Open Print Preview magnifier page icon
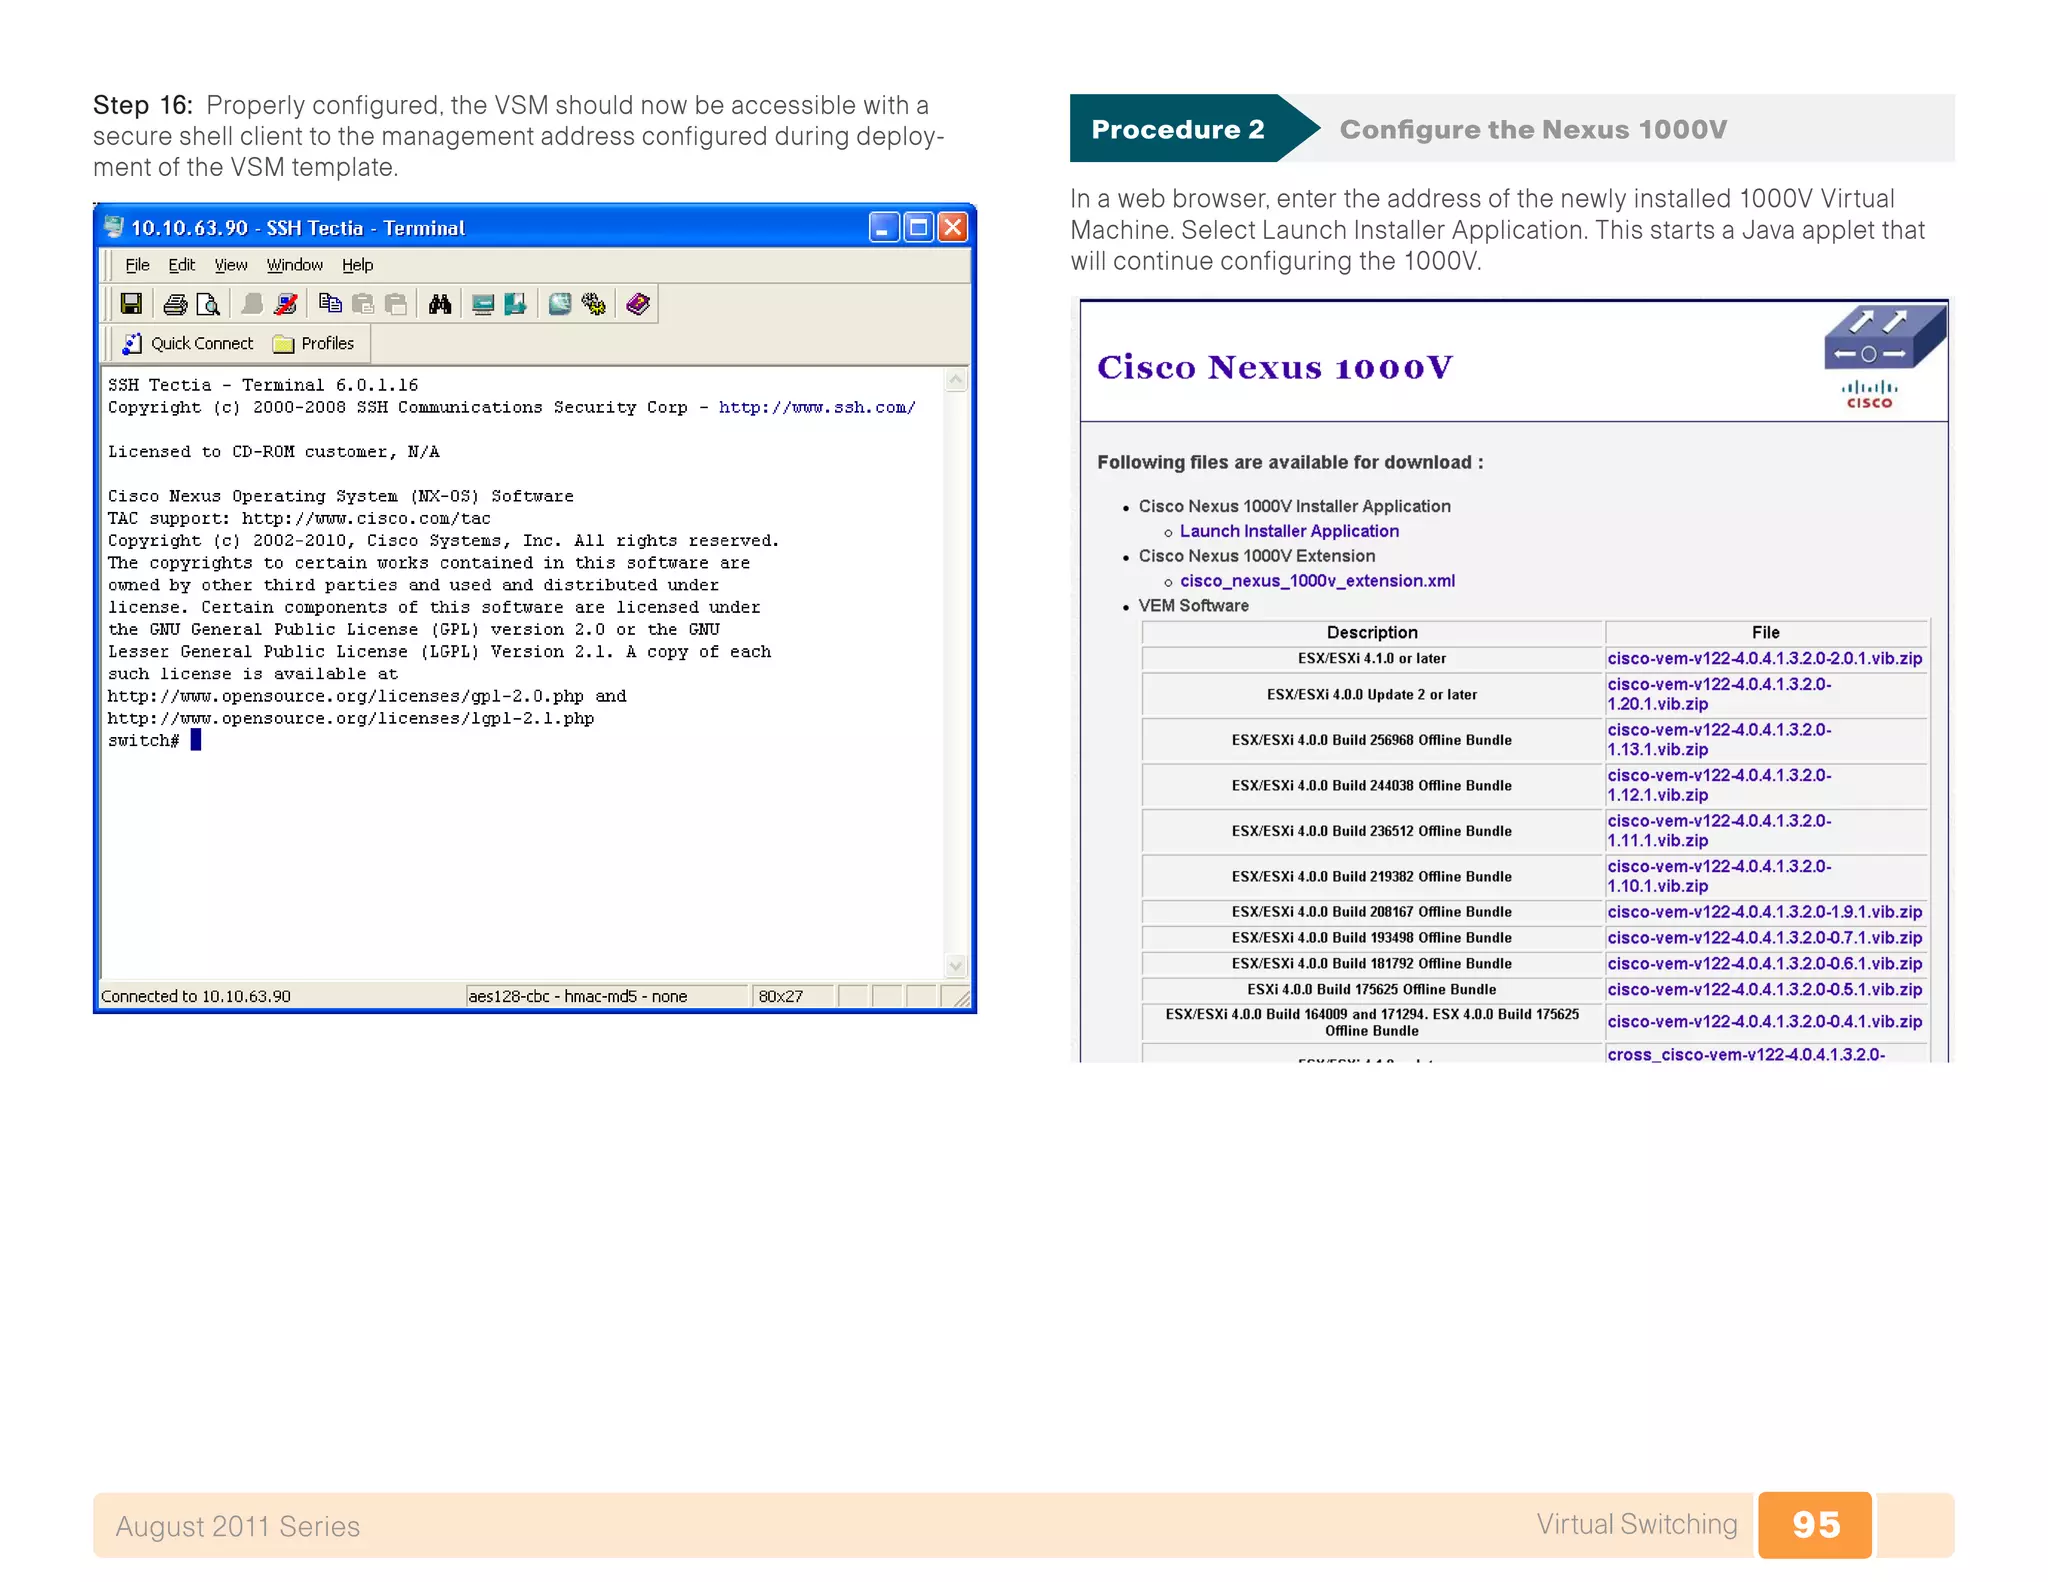Viewport: 2048px width, 1582px height. (208, 304)
